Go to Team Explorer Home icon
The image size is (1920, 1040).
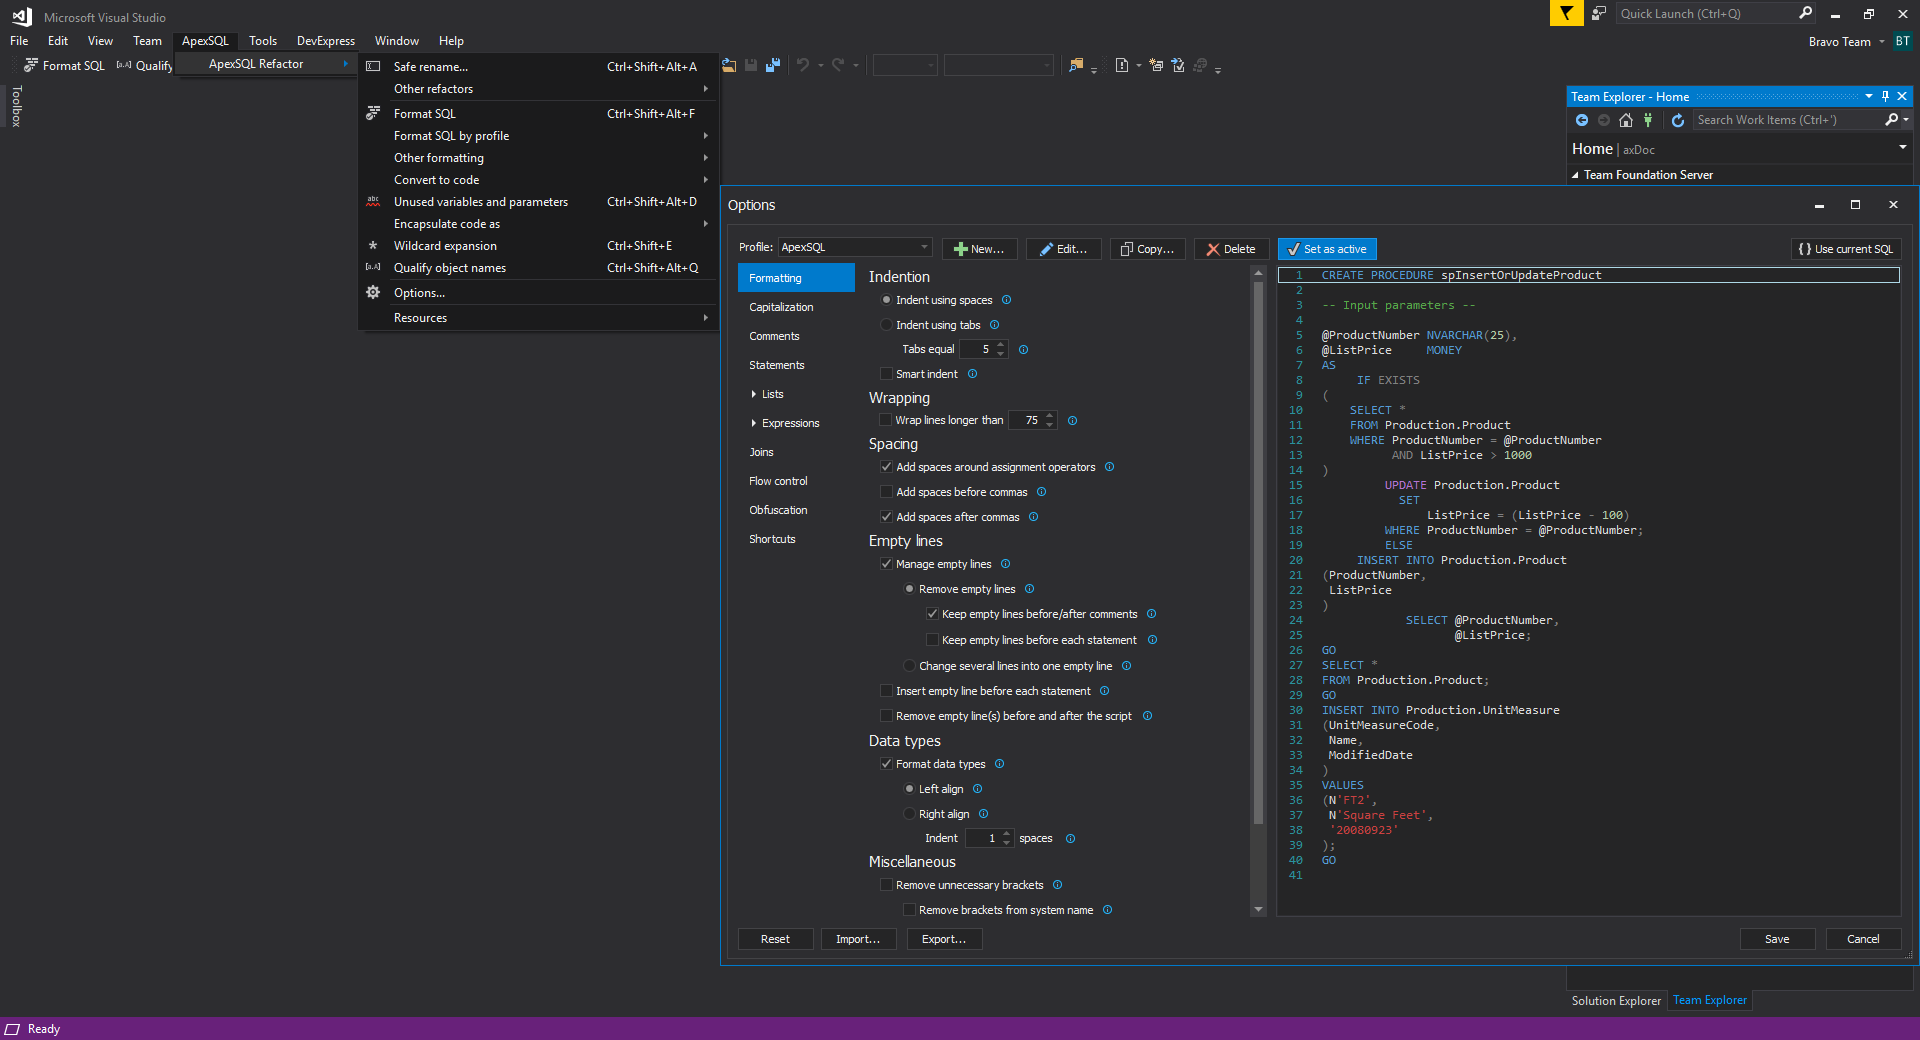1626,120
